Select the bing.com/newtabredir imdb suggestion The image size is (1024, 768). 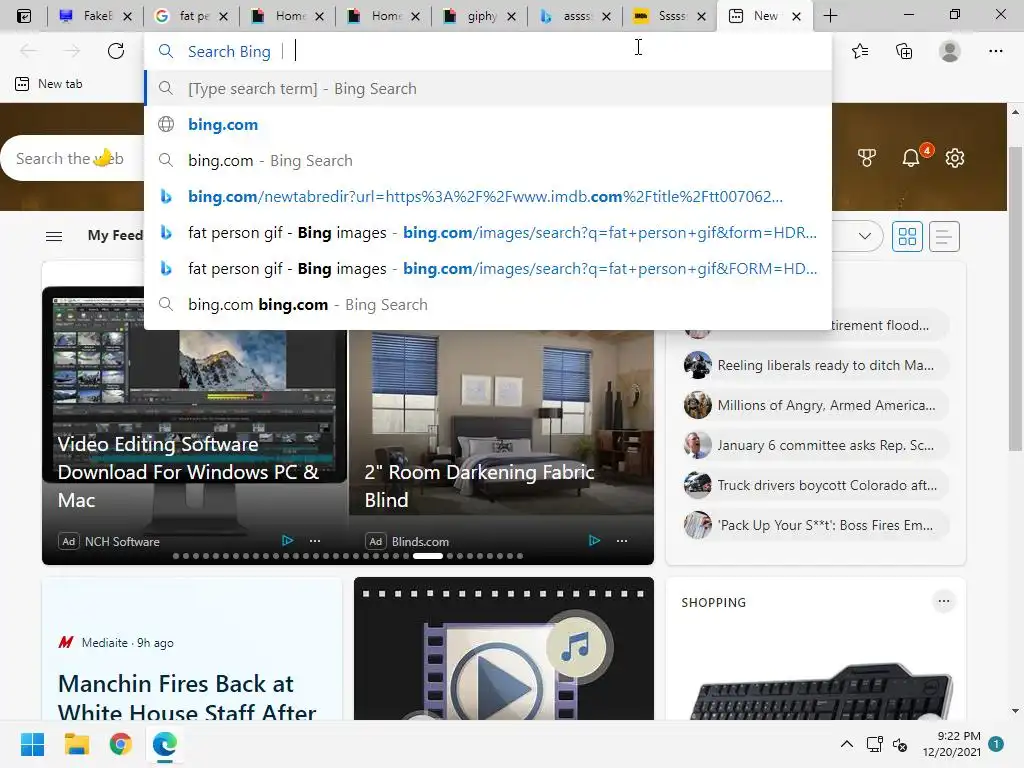tap(488, 196)
